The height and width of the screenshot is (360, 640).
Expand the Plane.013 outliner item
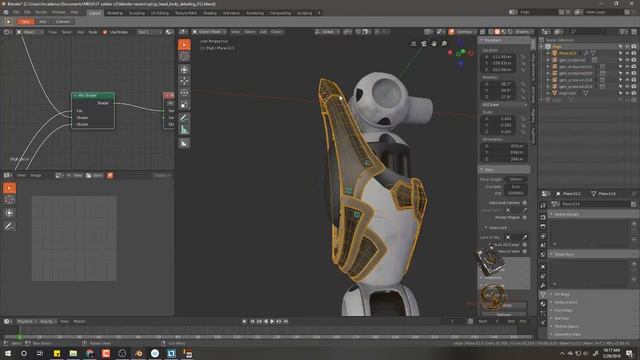click(548, 53)
